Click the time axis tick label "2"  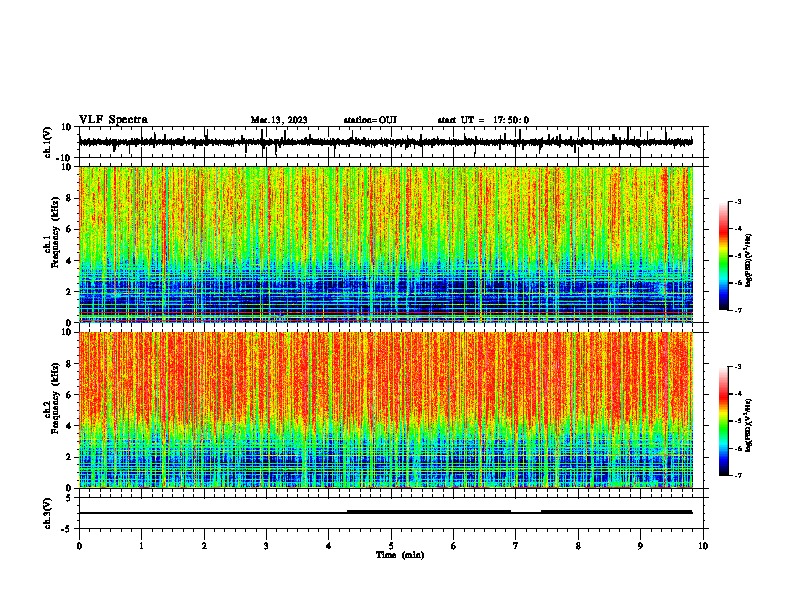pyautogui.click(x=204, y=546)
